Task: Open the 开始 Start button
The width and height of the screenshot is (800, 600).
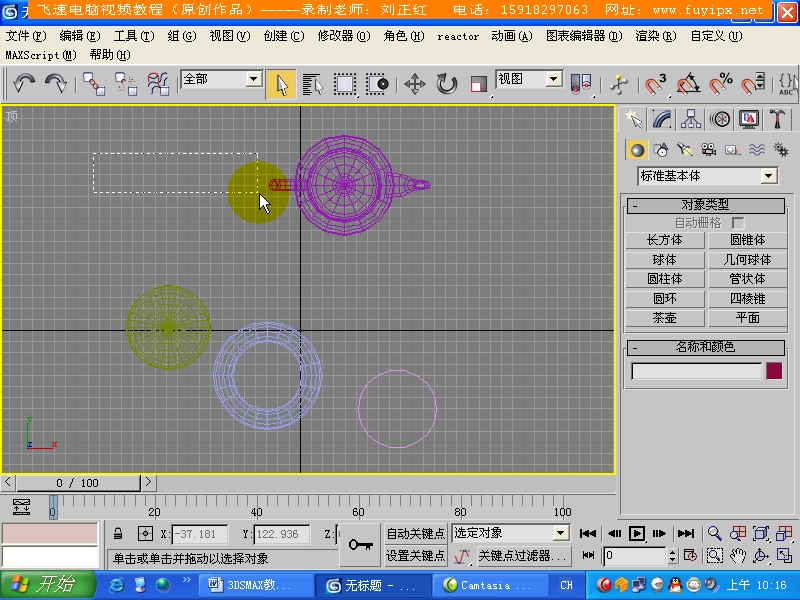Action: click(x=47, y=585)
